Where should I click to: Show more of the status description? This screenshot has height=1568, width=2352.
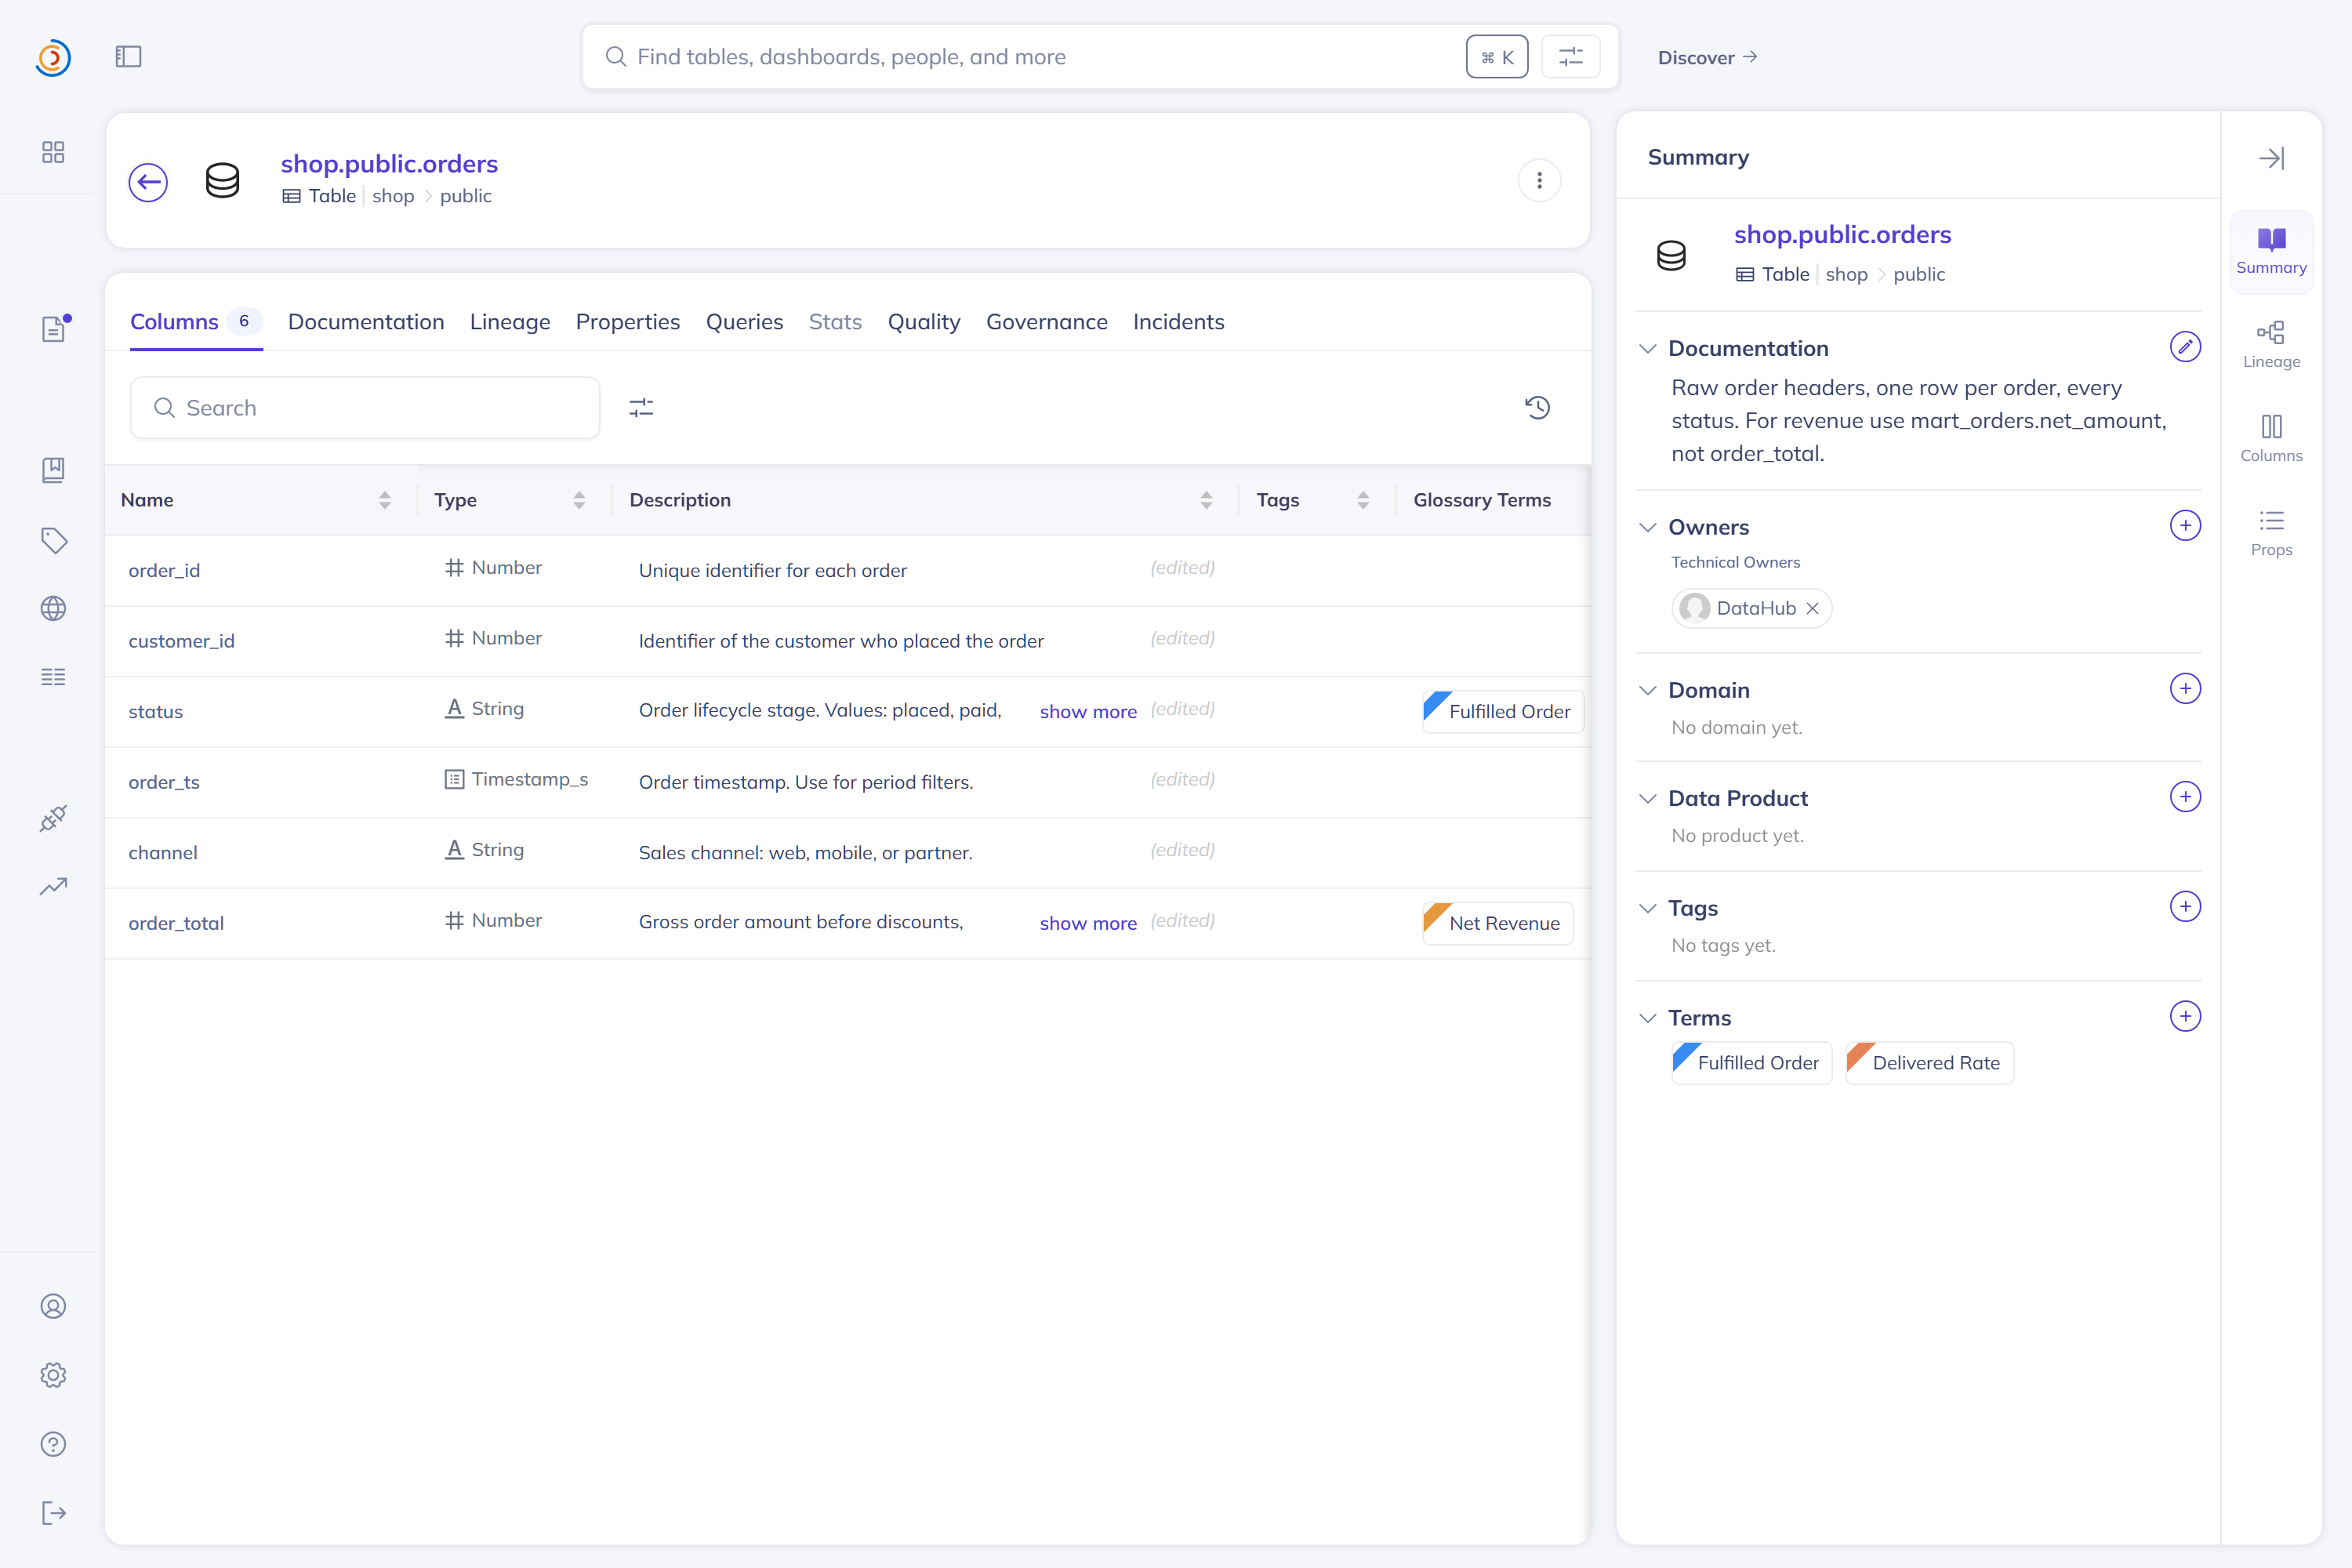pyautogui.click(x=1088, y=712)
